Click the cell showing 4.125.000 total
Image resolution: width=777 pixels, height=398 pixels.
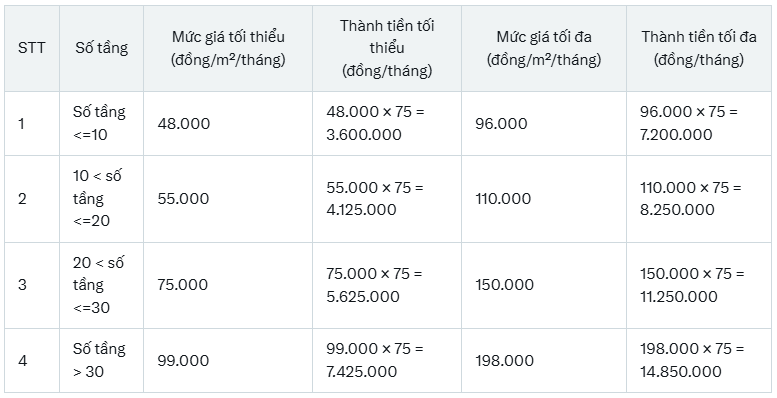[x=387, y=199]
